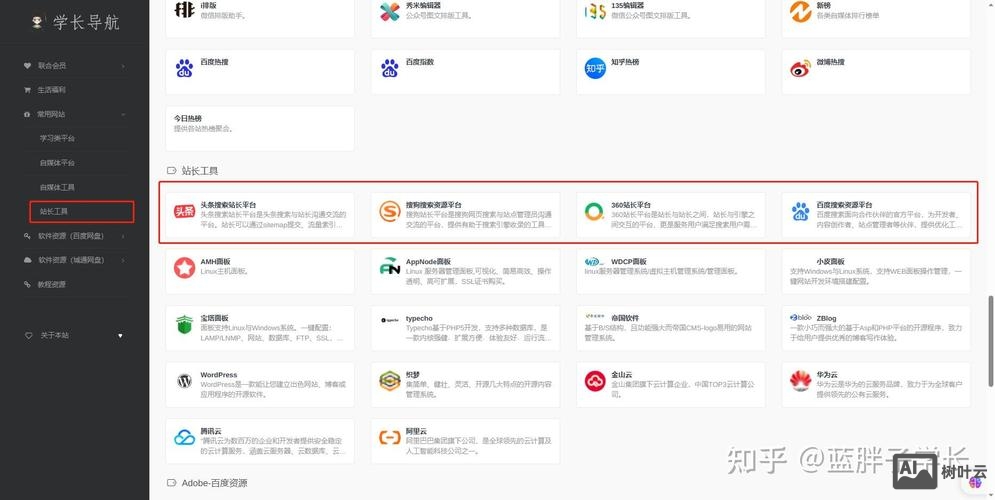Click the Adobe-百度资源 section heading

point(214,483)
